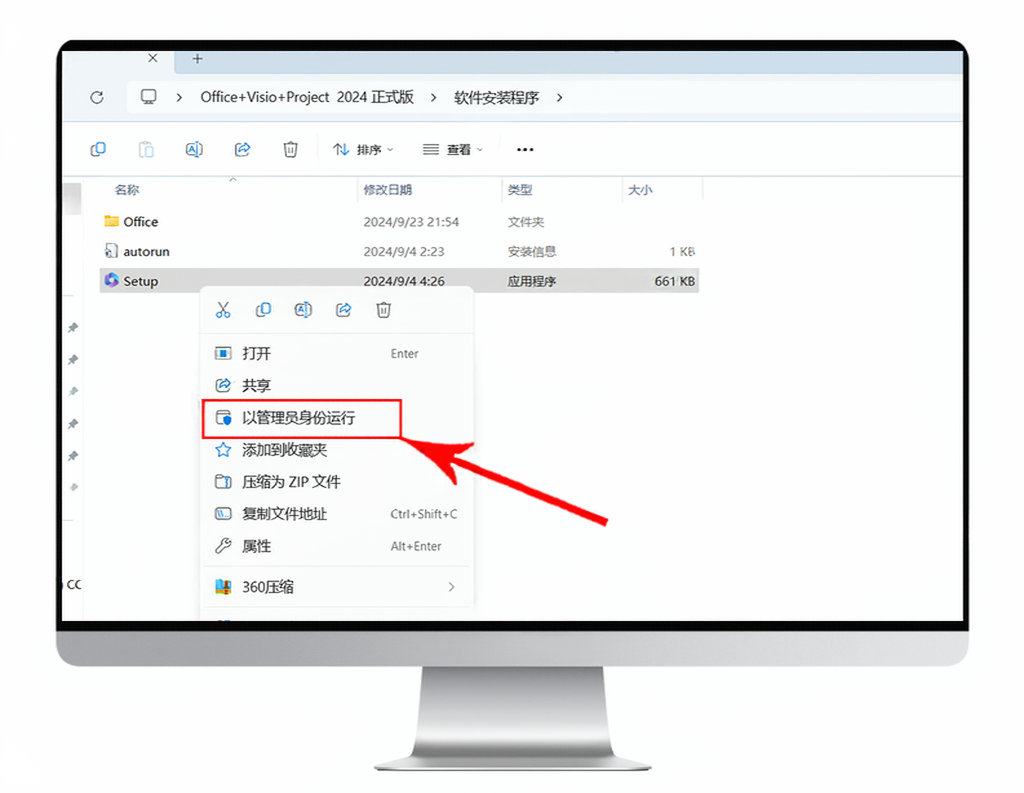The height and width of the screenshot is (793, 1024).
Task: Sort by the 修改日期 column header
Action: click(387, 189)
